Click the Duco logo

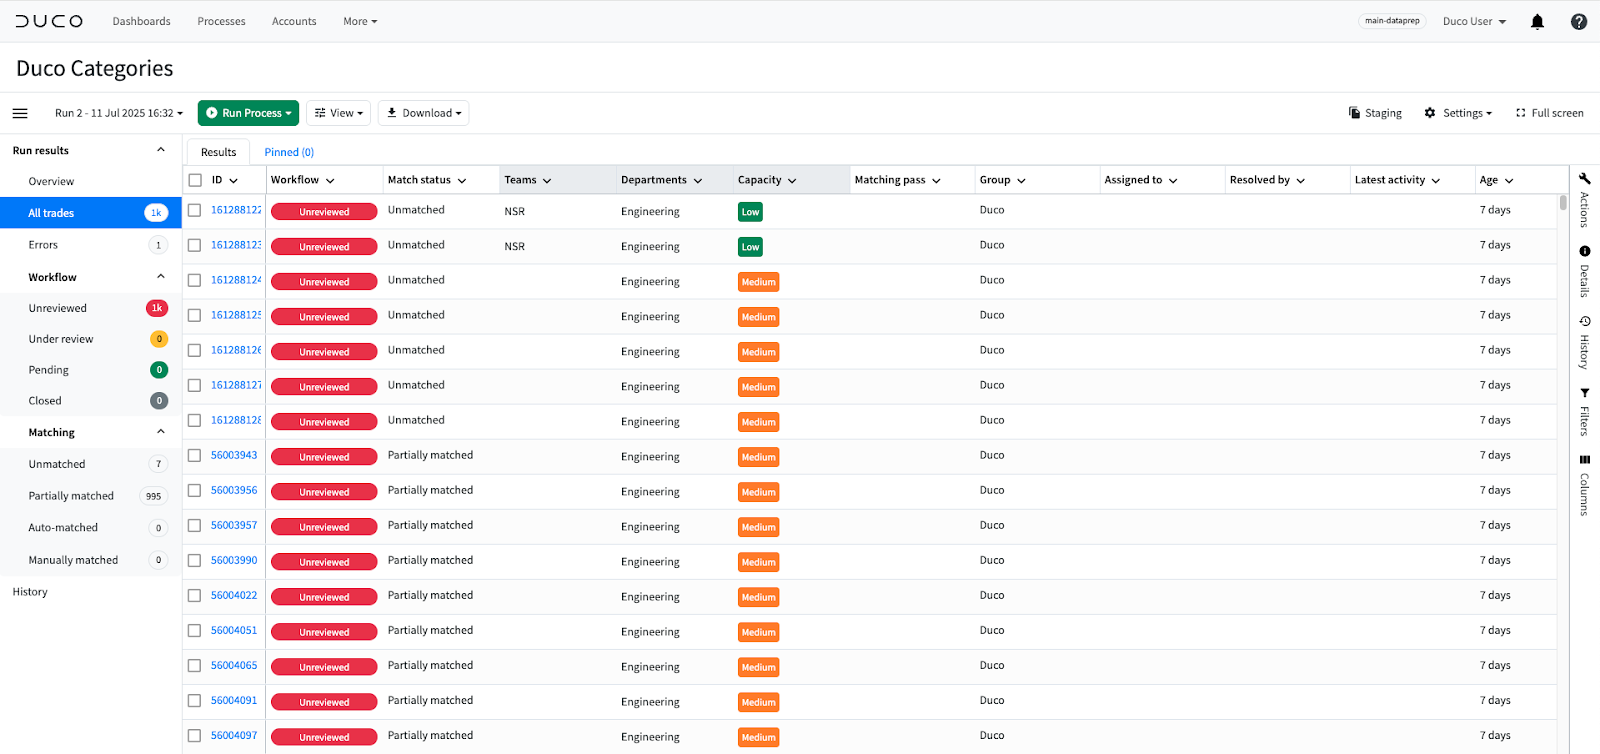49,21
